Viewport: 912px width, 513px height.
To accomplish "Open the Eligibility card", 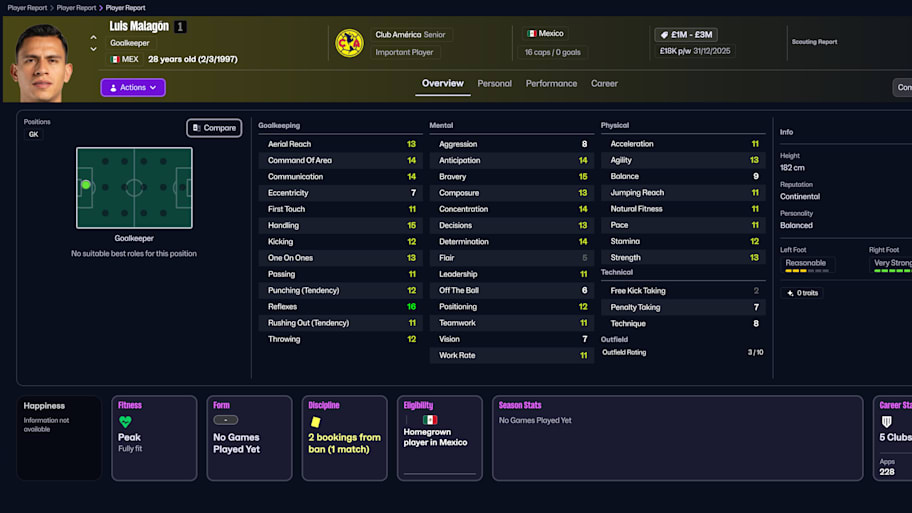I will coord(440,438).
